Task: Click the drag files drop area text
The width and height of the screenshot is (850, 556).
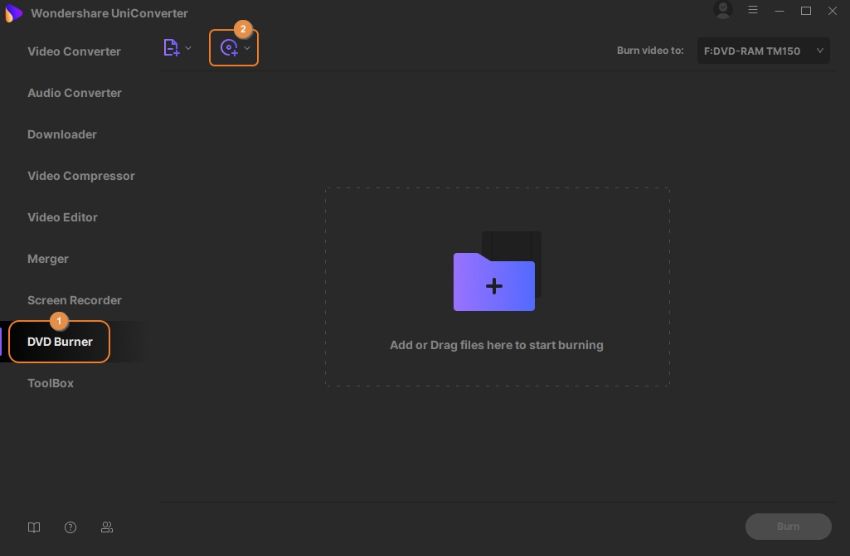Action: coord(496,345)
